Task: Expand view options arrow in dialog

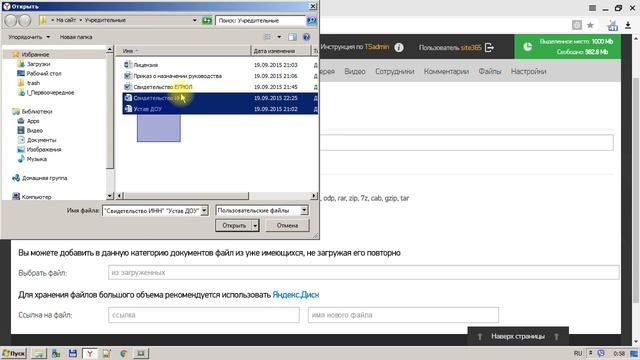Action: click(x=279, y=37)
